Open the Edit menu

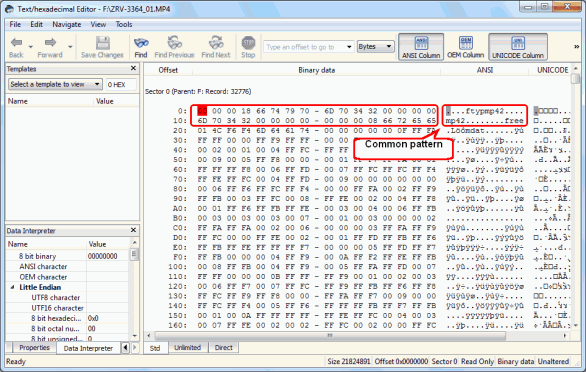coord(36,24)
